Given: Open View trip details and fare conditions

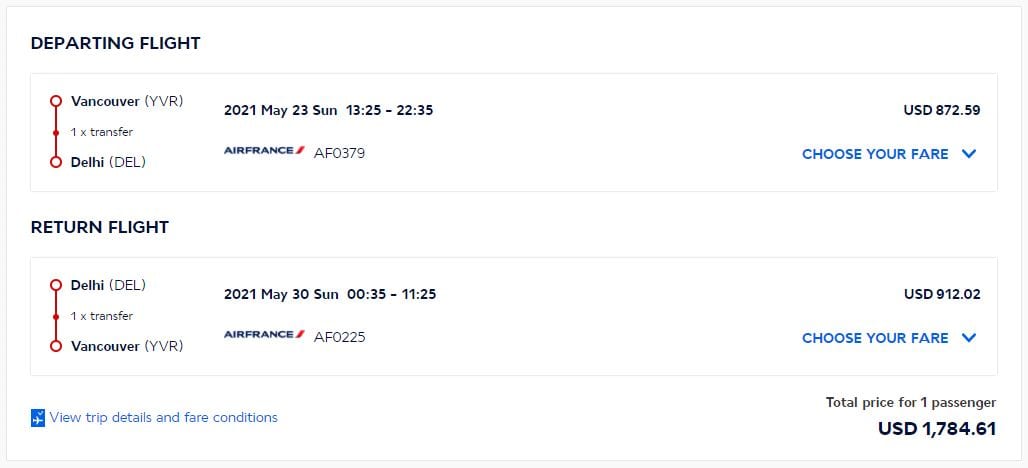Looking at the screenshot, I should pos(163,418).
